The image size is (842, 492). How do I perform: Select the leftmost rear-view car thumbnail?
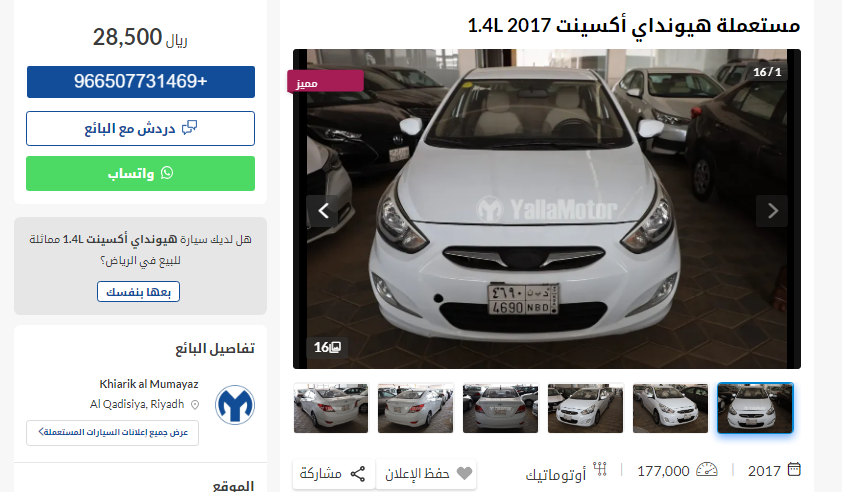point(331,408)
